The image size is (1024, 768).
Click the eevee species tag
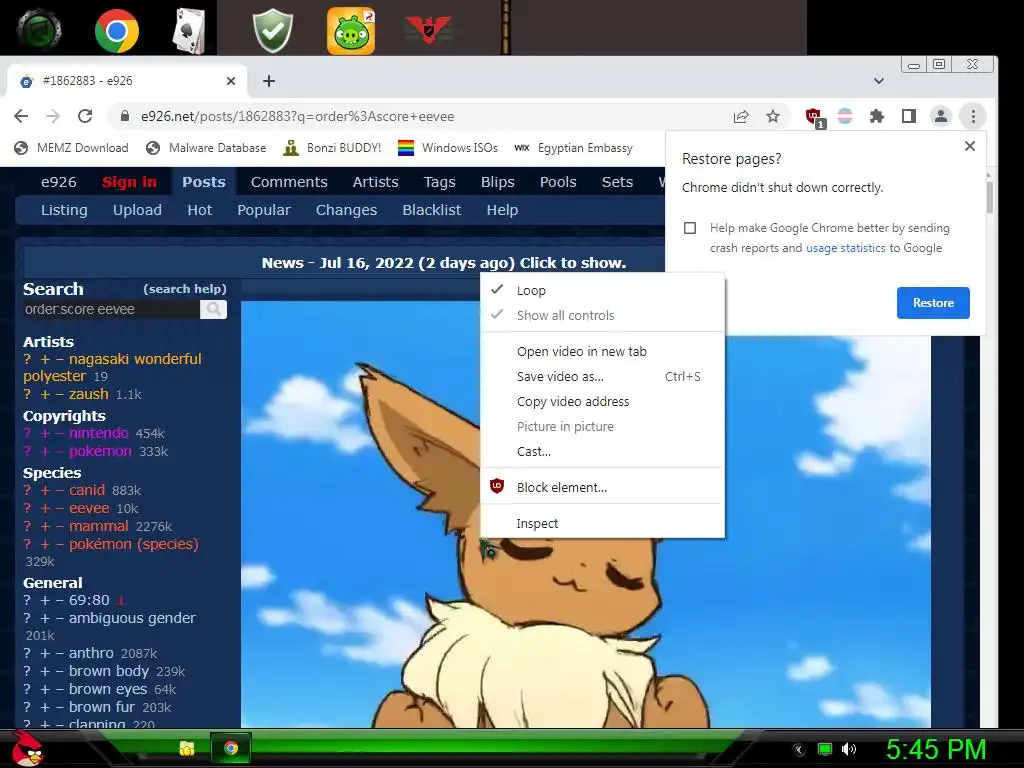click(x=89, y=508)
